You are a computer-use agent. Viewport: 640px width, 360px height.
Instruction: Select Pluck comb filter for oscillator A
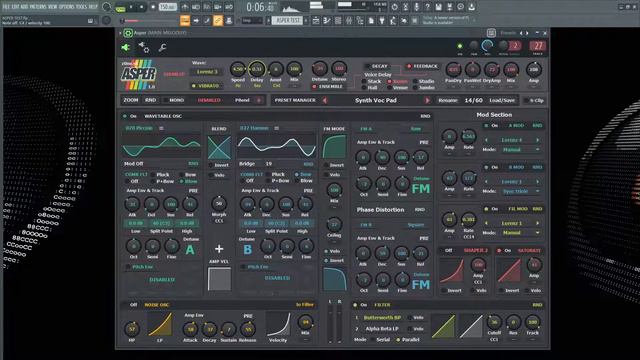(160, 175)
